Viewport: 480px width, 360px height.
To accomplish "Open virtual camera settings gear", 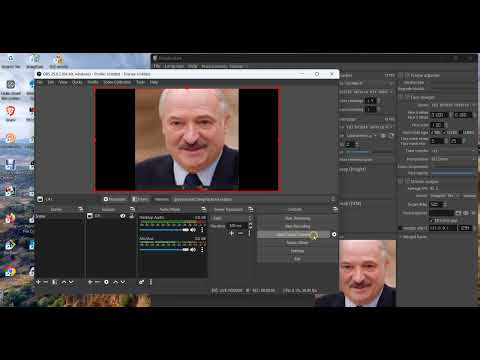I will tap(334, 235).
